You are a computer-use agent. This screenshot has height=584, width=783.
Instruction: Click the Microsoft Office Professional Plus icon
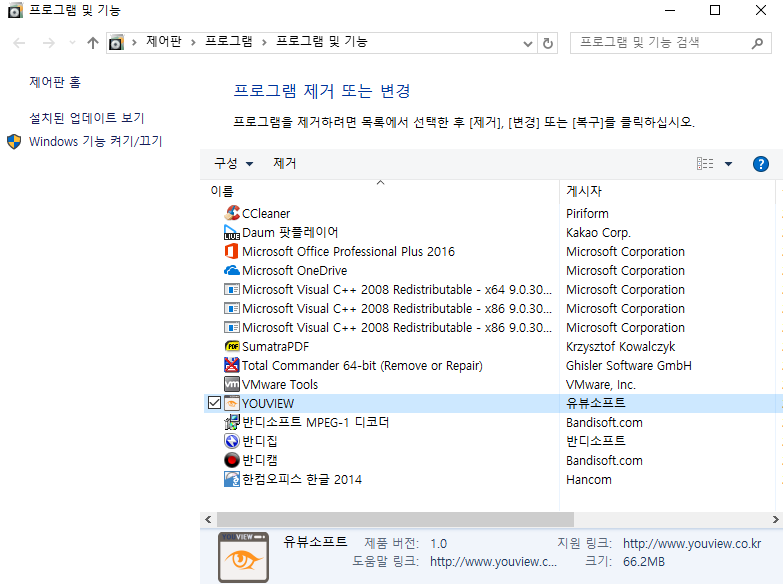coord(232,251)
